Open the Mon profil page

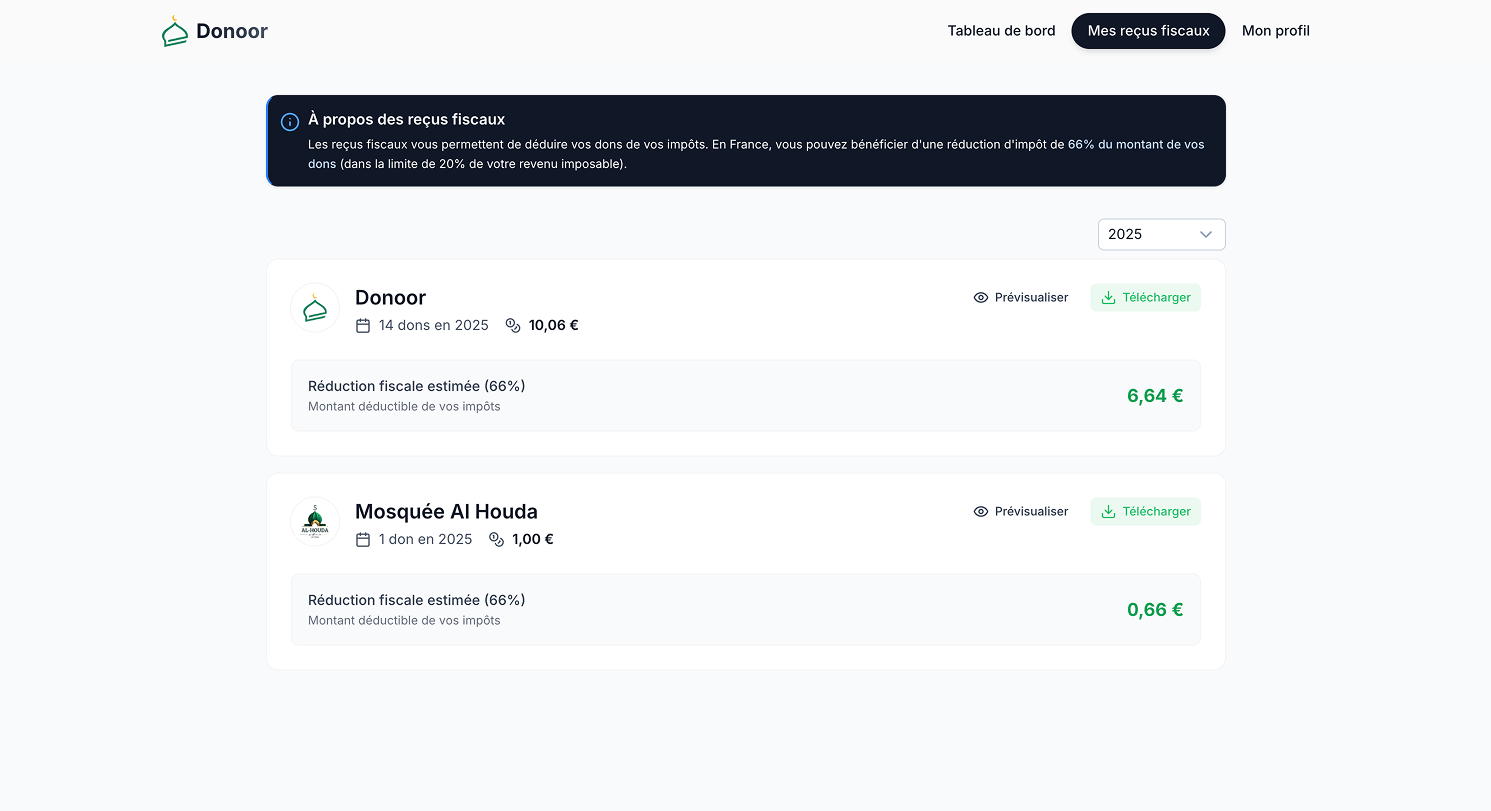click(1275, 31)
